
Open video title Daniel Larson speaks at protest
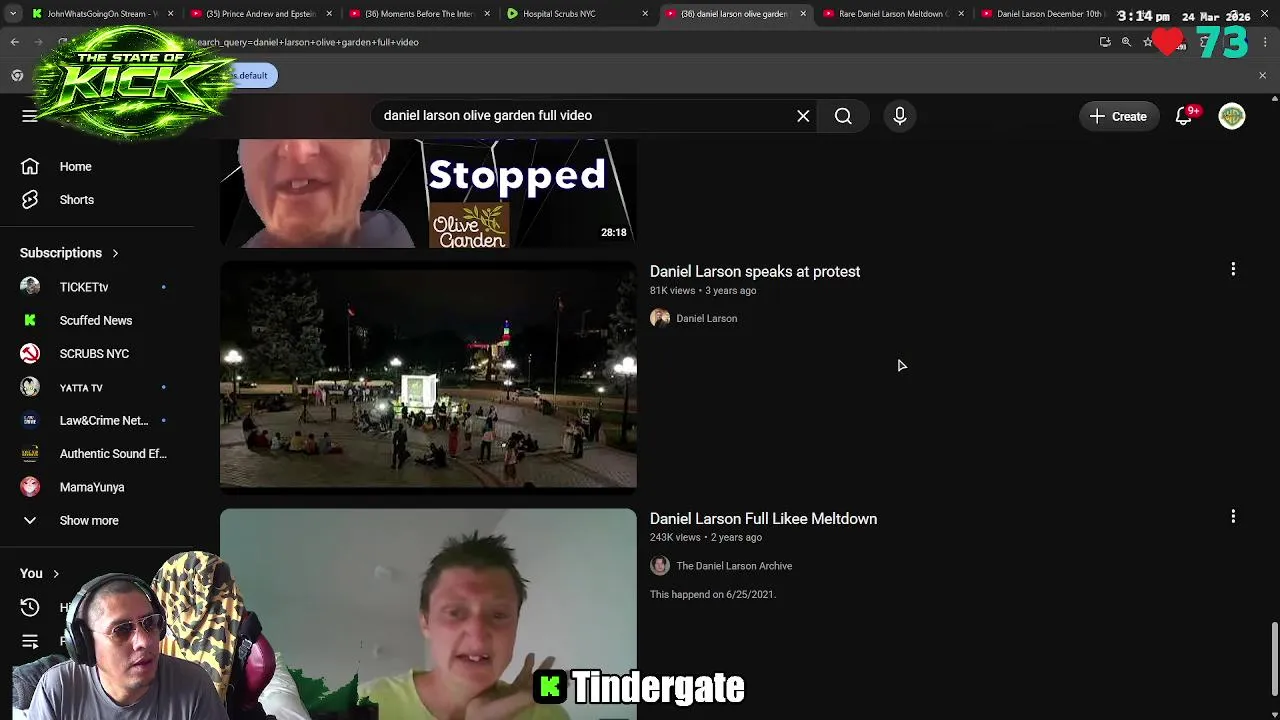tap(755, 272)
